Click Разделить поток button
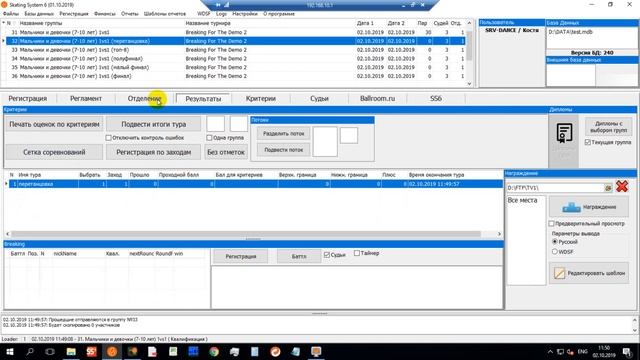The width and height of the screenshot is (640, 360). point(283,133)
